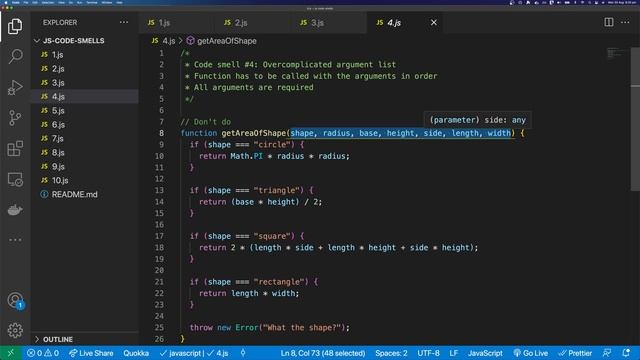Open README.md in the explorer
This screenshot has width=640, height=360.
(74, 194)
